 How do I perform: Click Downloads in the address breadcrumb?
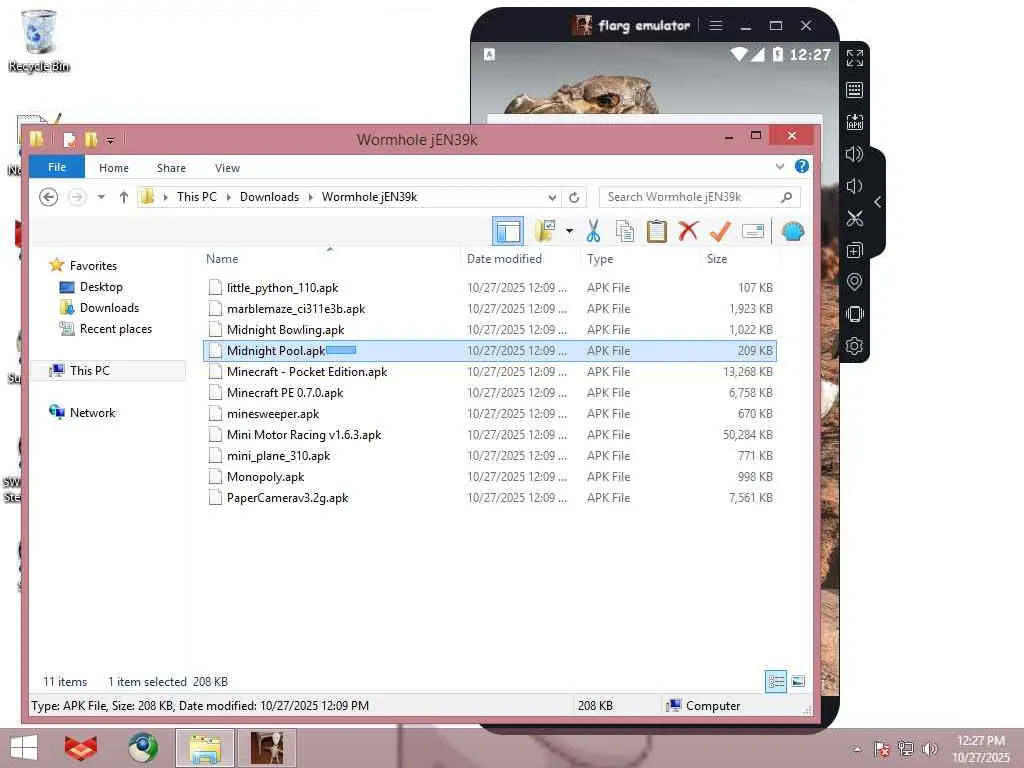(269, 197)
